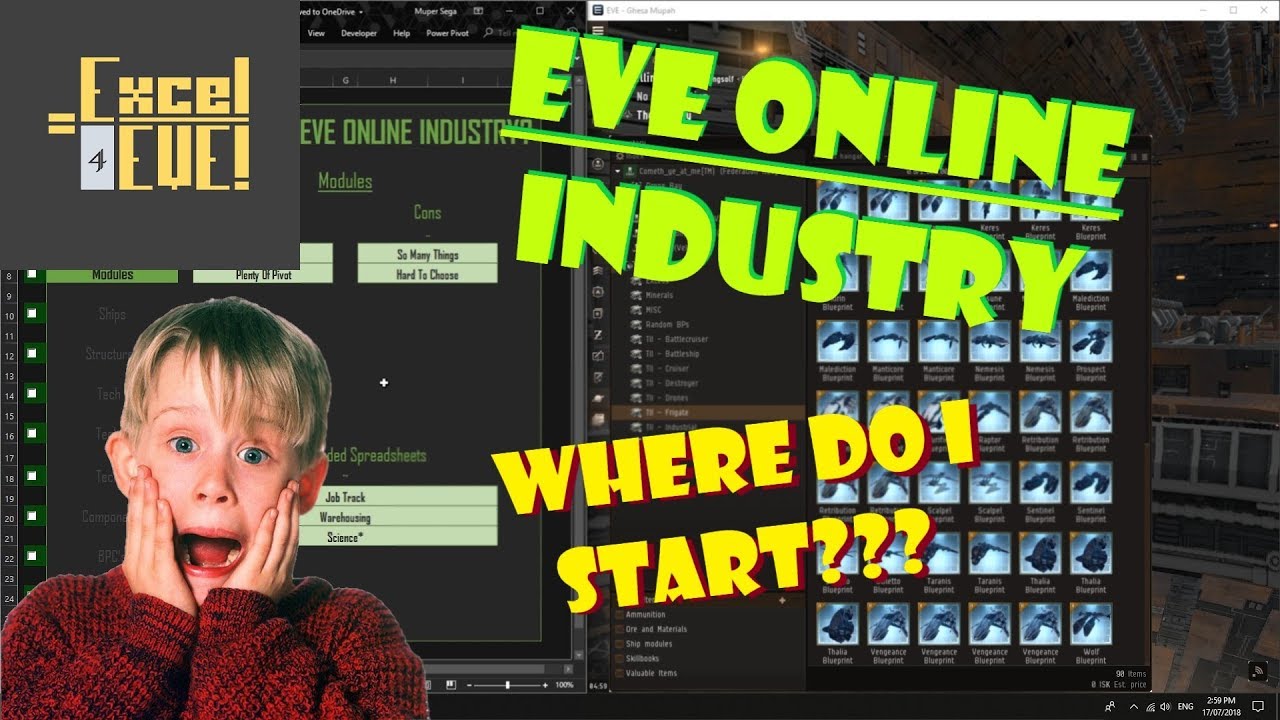Adjust the Excel zoom slider handle
The width and height of the screenshot is (1280, 720).
(508, 685)
